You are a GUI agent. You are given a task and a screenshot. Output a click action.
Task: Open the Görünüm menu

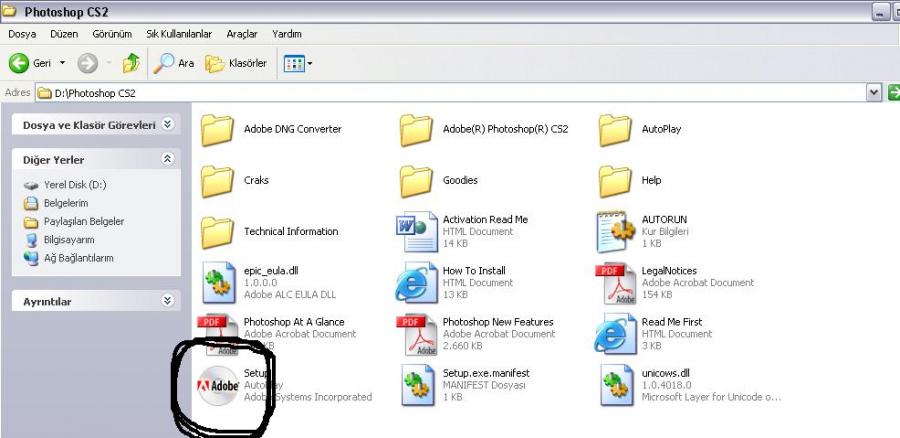click(112, 34)
